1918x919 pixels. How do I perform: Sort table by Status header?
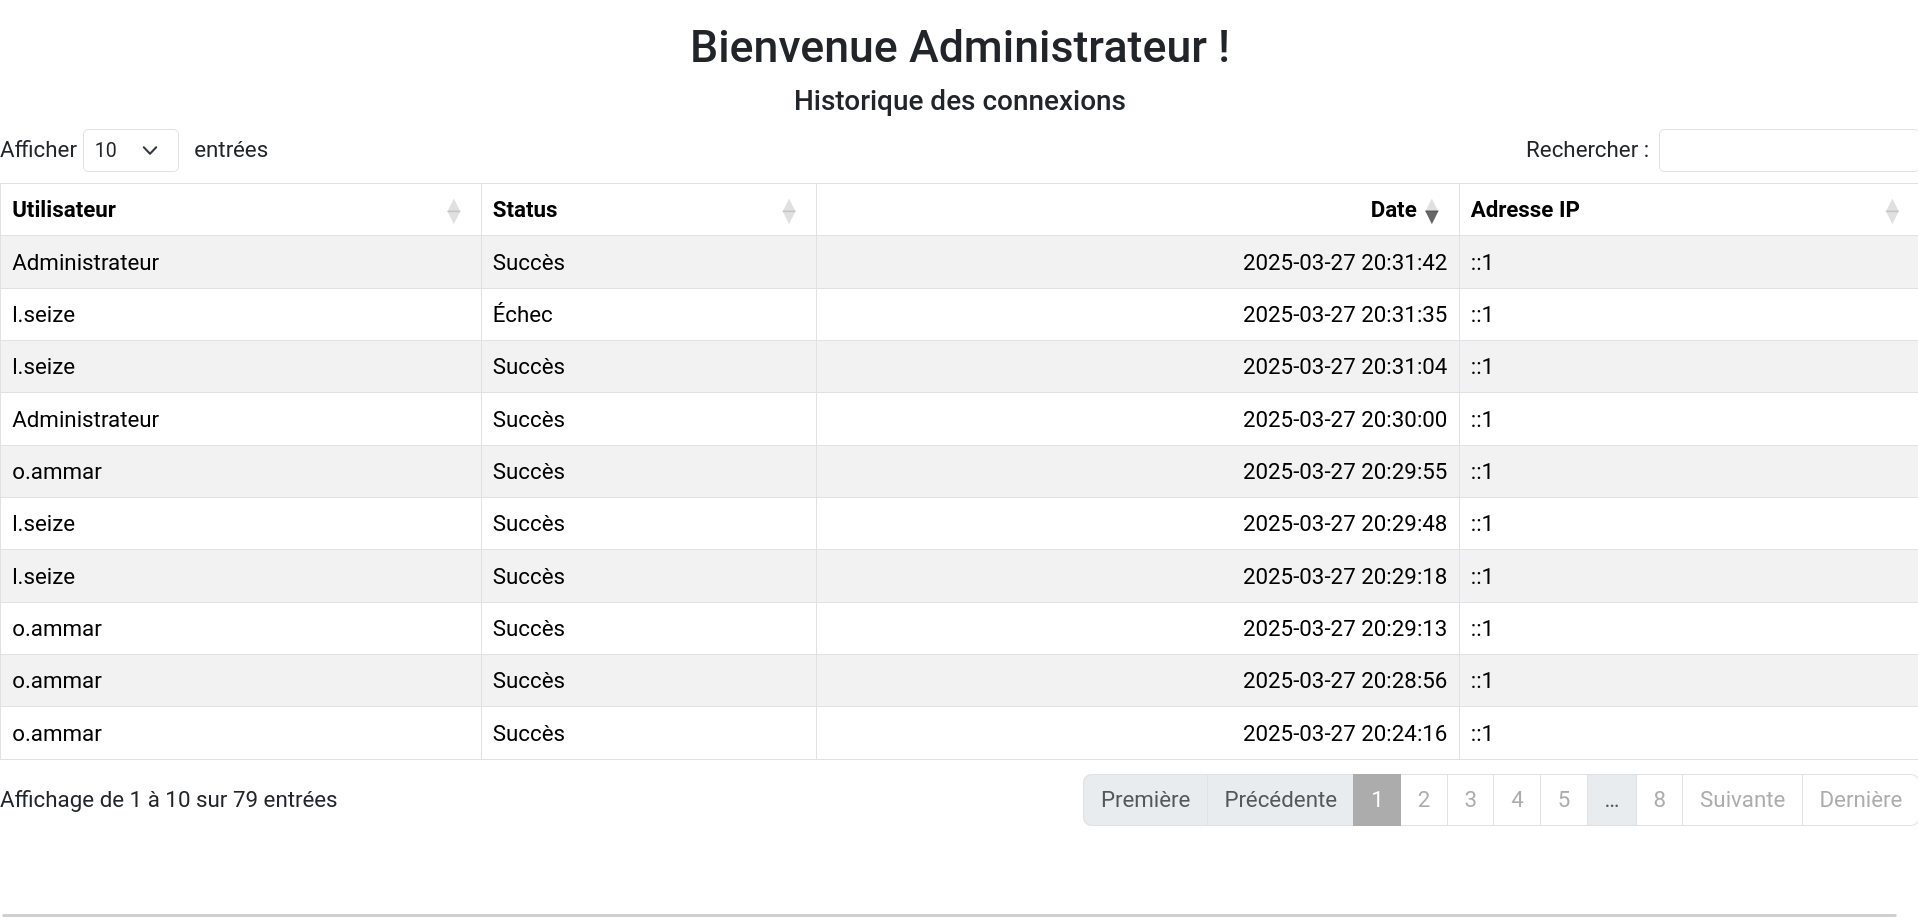point(525,210)
